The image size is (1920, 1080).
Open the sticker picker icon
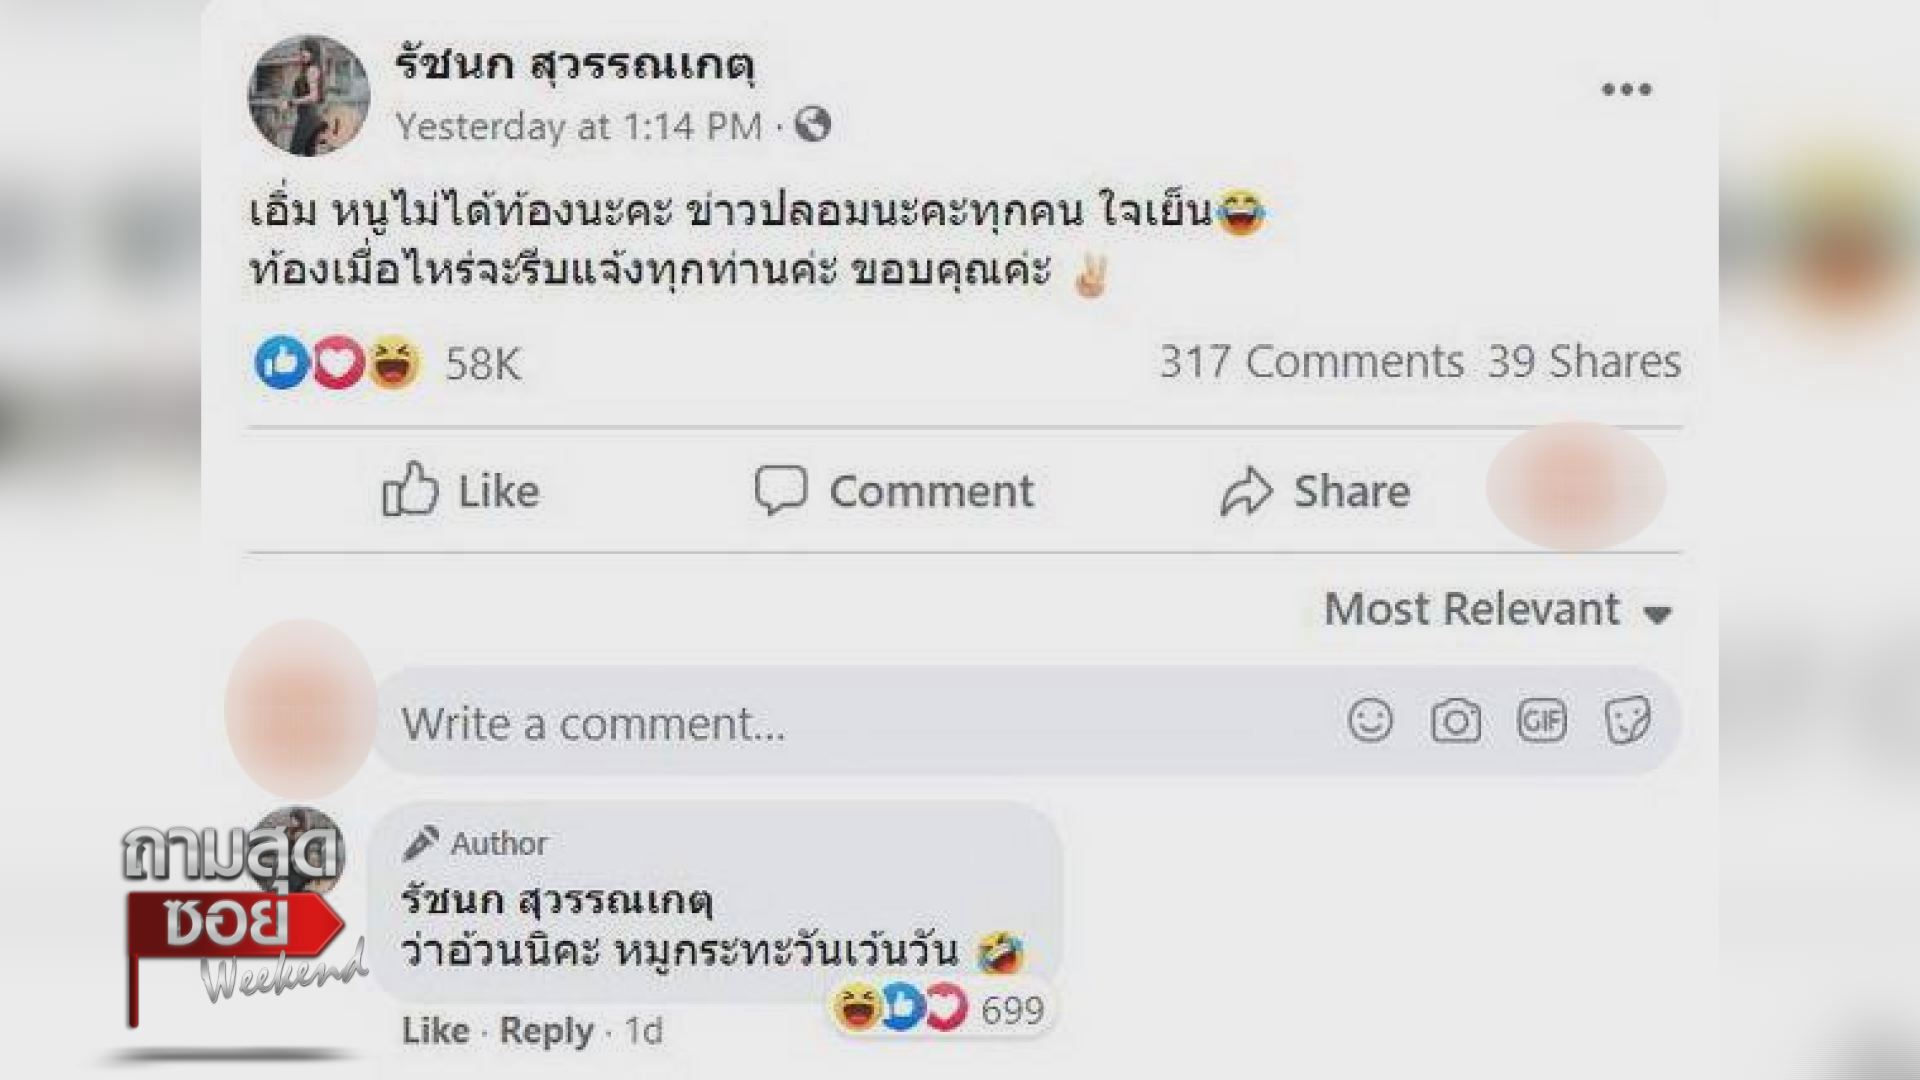tap(1627, 721)
